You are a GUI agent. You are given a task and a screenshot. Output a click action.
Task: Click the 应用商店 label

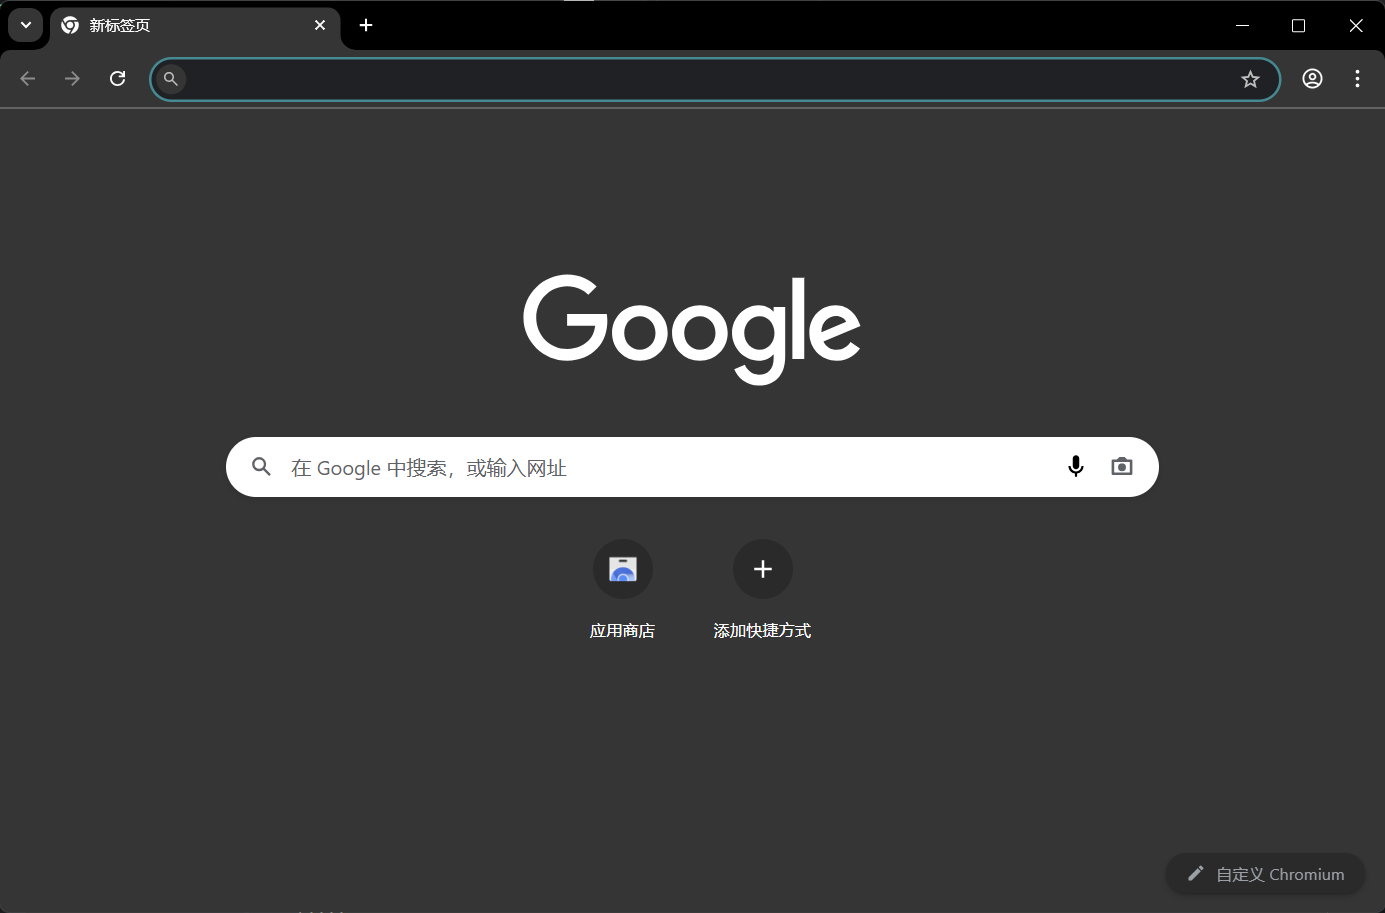pyautogui.click(x=622, y=631)
